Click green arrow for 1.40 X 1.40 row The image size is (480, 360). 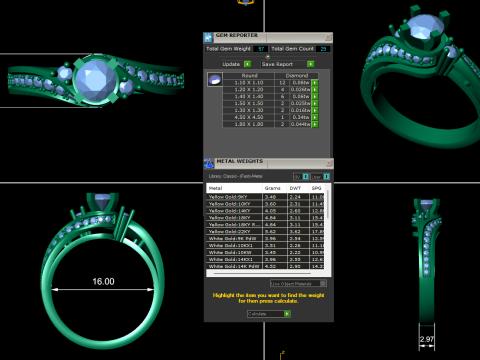point(315,97)
